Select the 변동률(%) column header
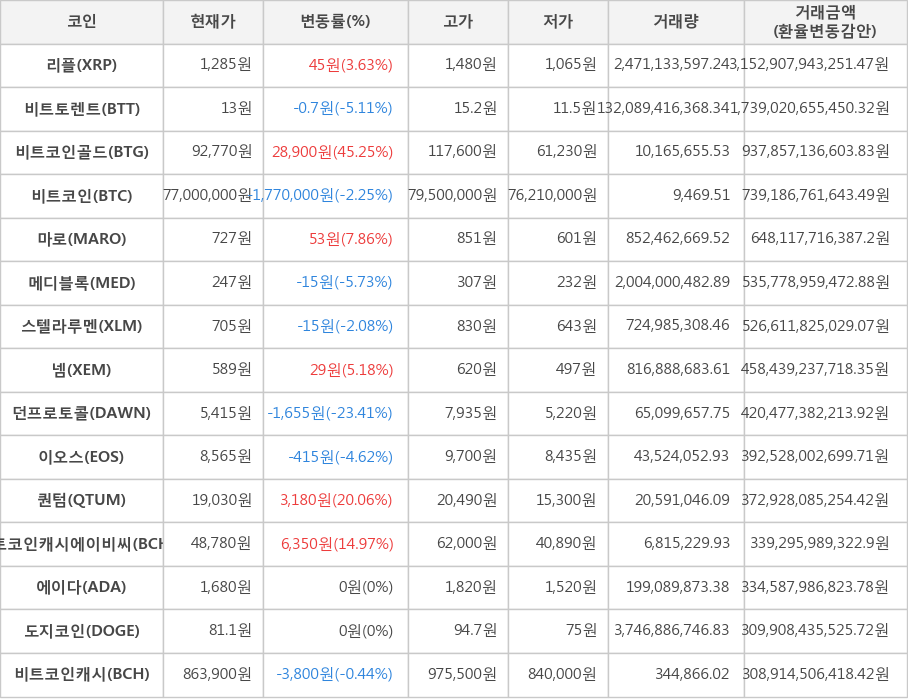 click(335, 21)
